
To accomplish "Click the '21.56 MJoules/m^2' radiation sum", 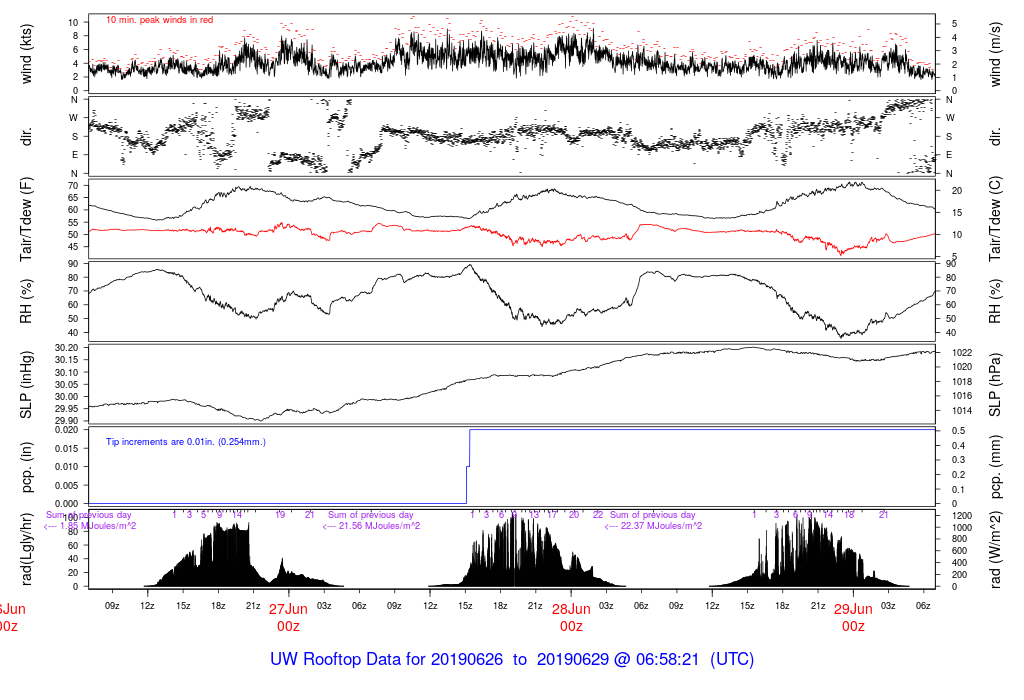I will tap(379, 526).
